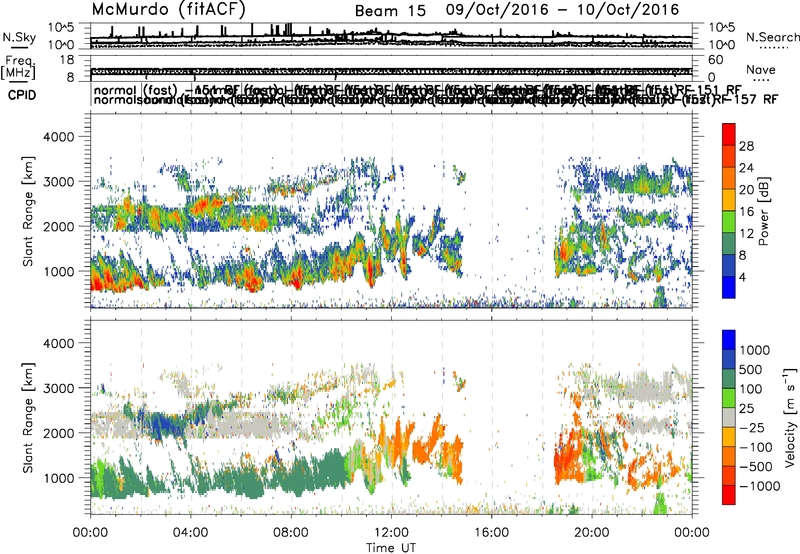800x554 pixels.
Task: Click the 2000 km tick on velocity panel
Action: coord(61,433)
